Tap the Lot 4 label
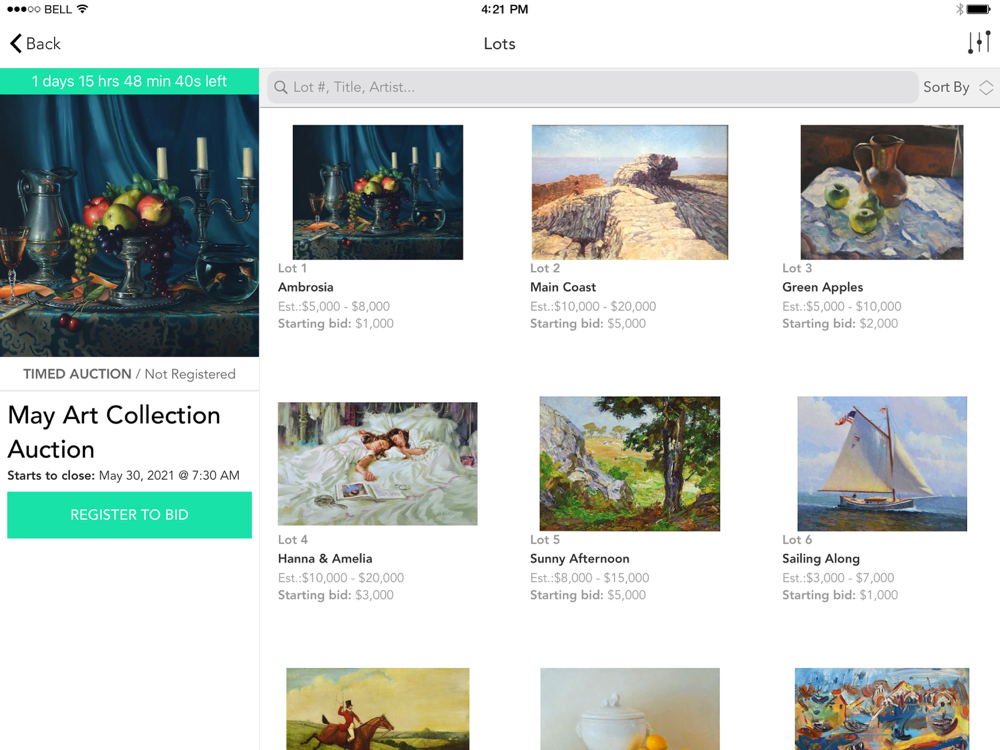Screen dimensions: 1000x750 pyautogui.click(x=293, y=540)
